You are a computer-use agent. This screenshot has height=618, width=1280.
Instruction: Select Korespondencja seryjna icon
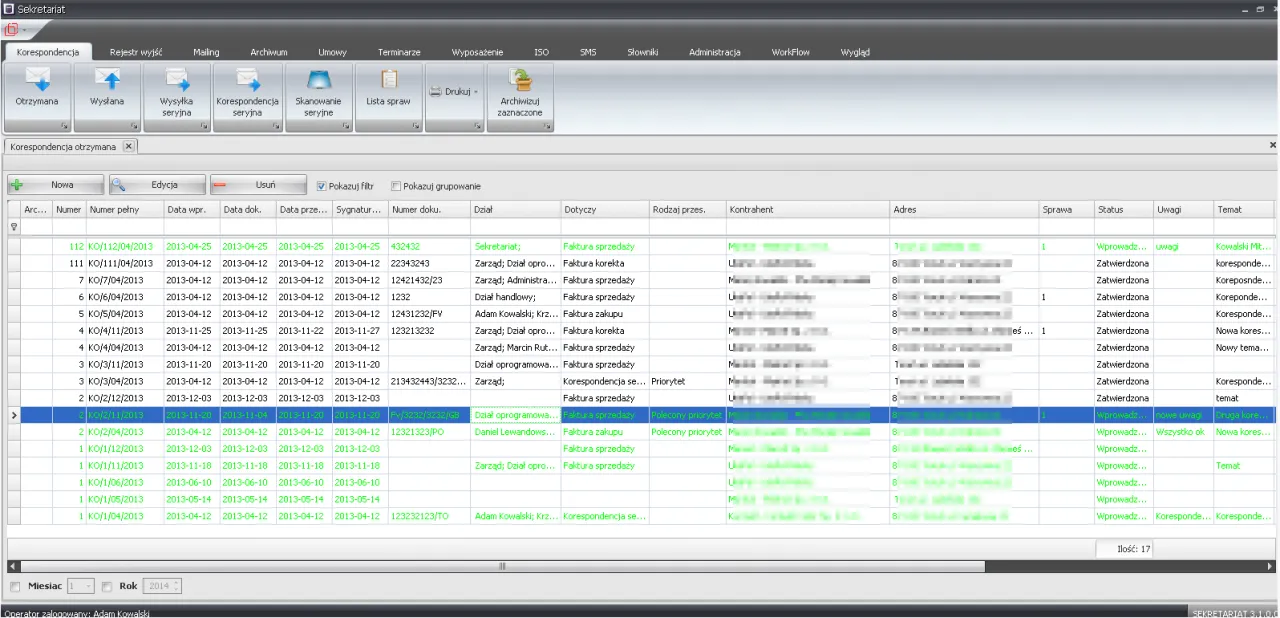[x=247, y=81]
